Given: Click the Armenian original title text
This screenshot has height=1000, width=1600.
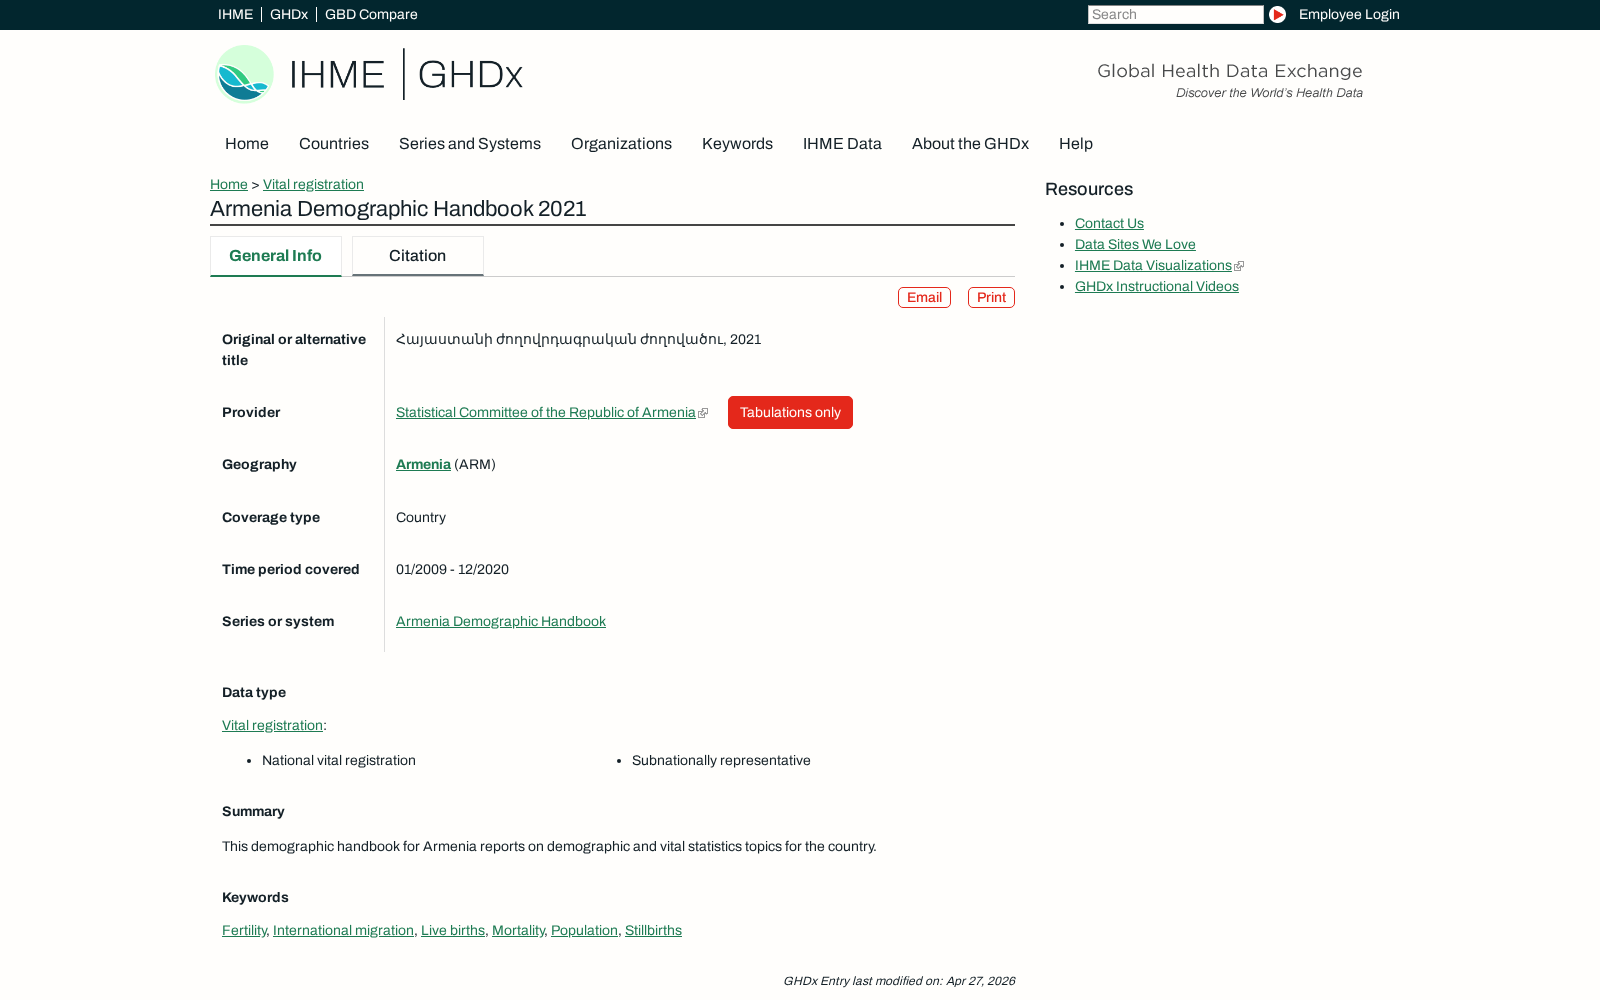Looking at the screenshot, I should [x=578, y=339].
